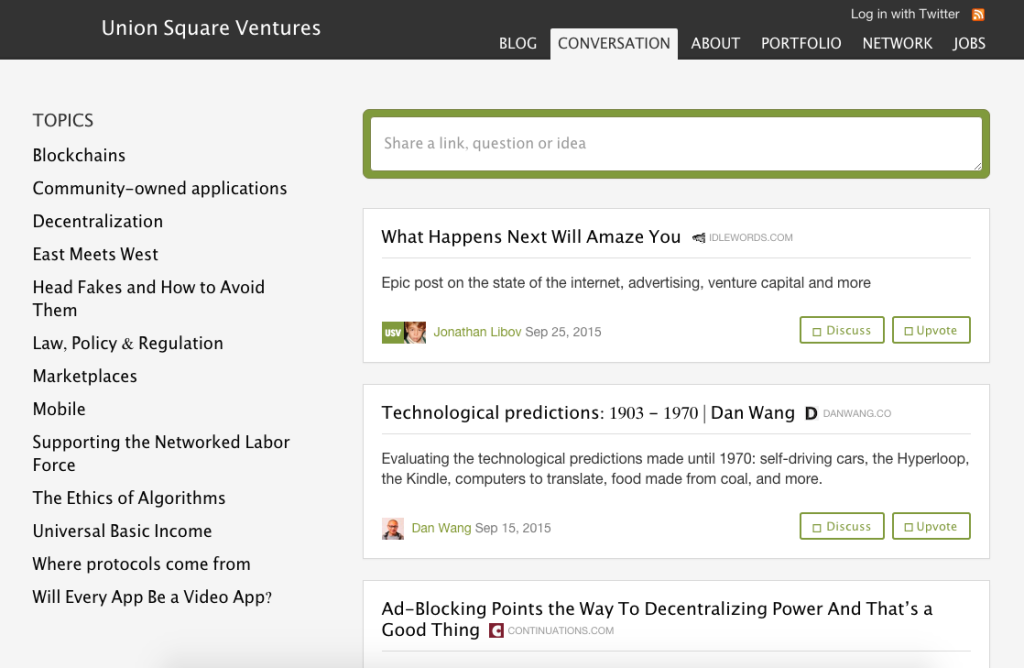This screenshot has width=1024, height=668.
Task: Open the East Meets West topic
Action: 95,255
